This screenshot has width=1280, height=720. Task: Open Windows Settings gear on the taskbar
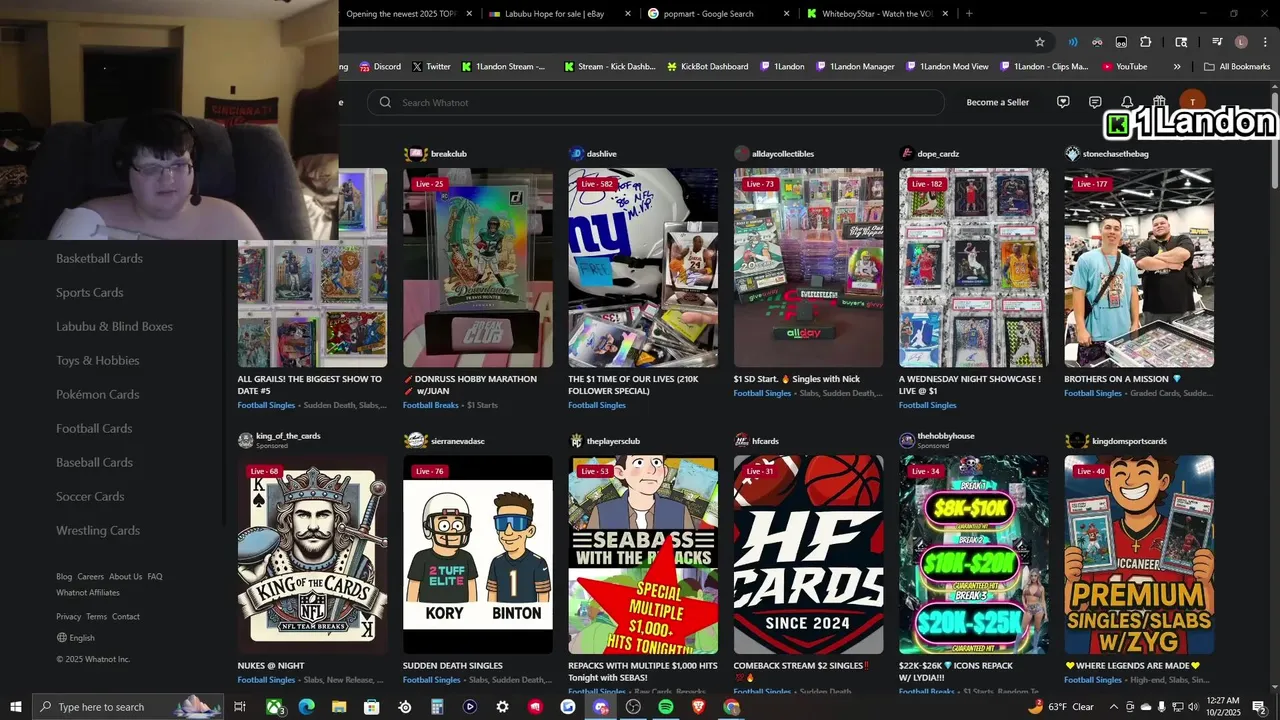click(x=502, y=707)
